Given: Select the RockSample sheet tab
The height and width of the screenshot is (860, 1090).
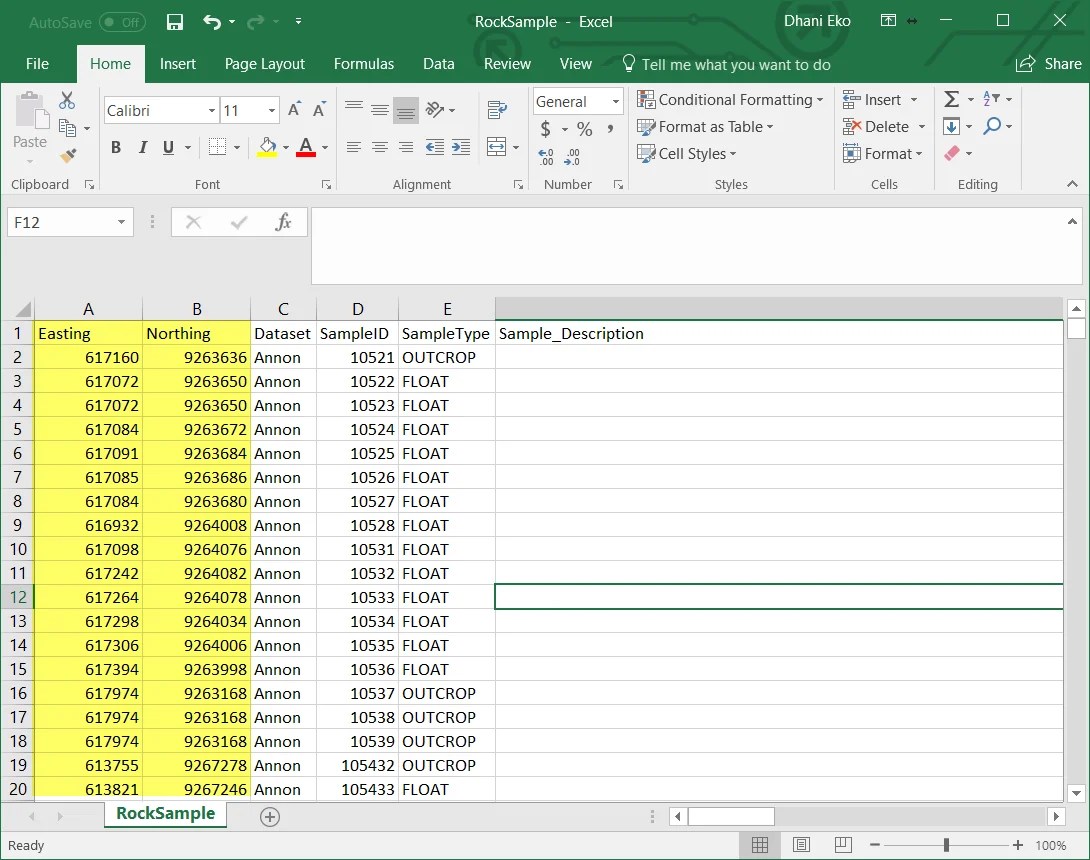Looking at the screenshot, I should click(165, 813).
